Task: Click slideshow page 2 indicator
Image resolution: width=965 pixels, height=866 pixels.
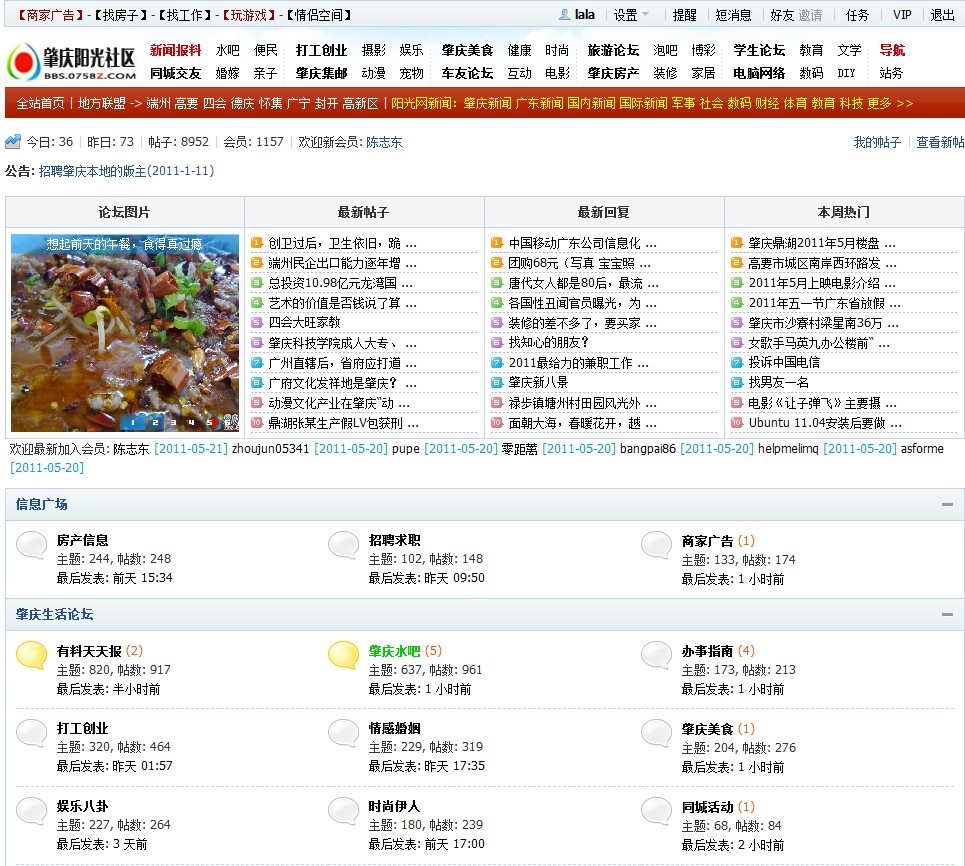Action: pos(155,422)
